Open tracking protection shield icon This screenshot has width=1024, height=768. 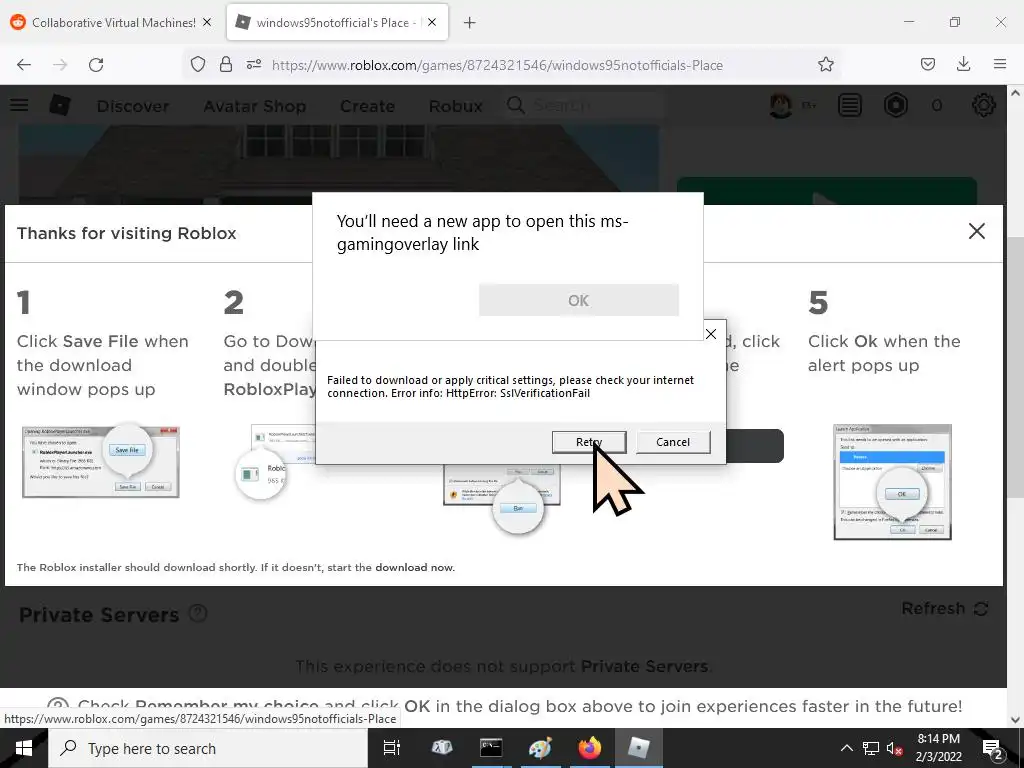point(198,65)
